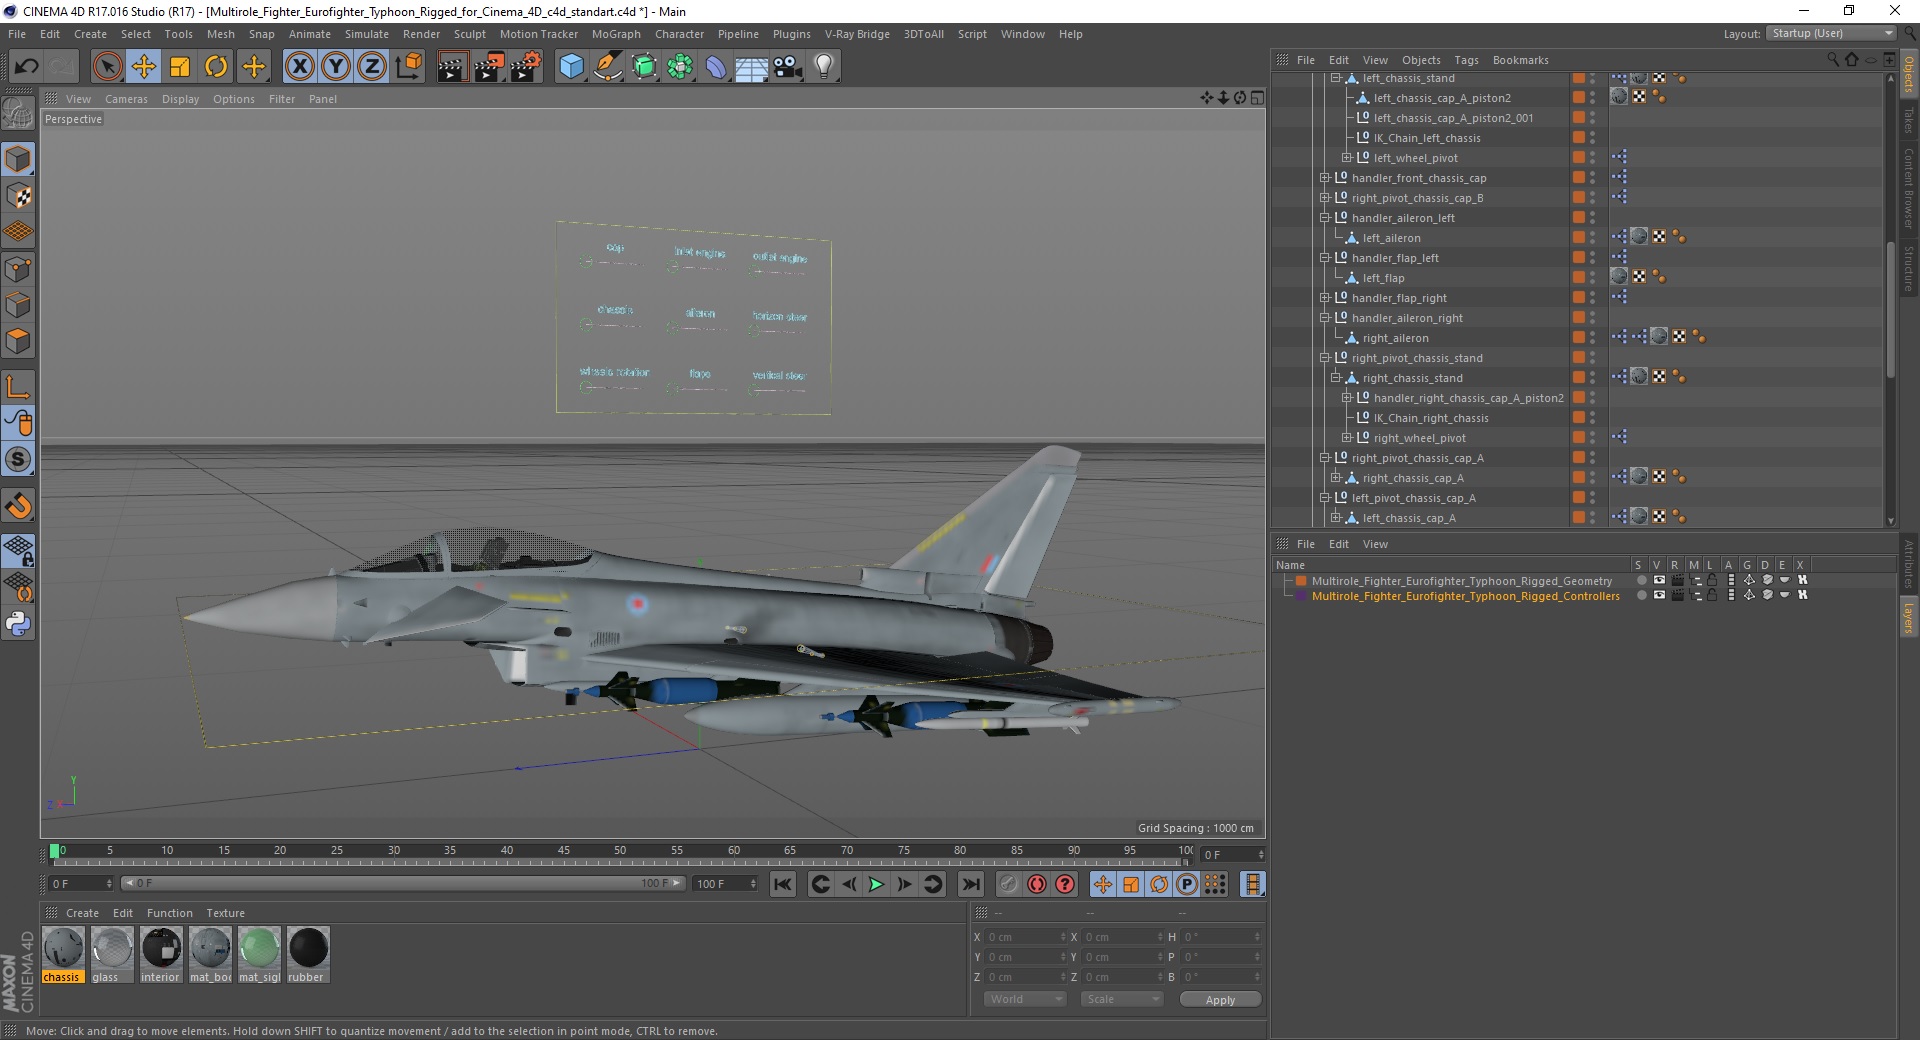Image resolution: width=1920 pixels, height=1040 pixels.
Task: Toggle layer visibility for Rigged_Geometry layer
Action: pos(1659,580)
